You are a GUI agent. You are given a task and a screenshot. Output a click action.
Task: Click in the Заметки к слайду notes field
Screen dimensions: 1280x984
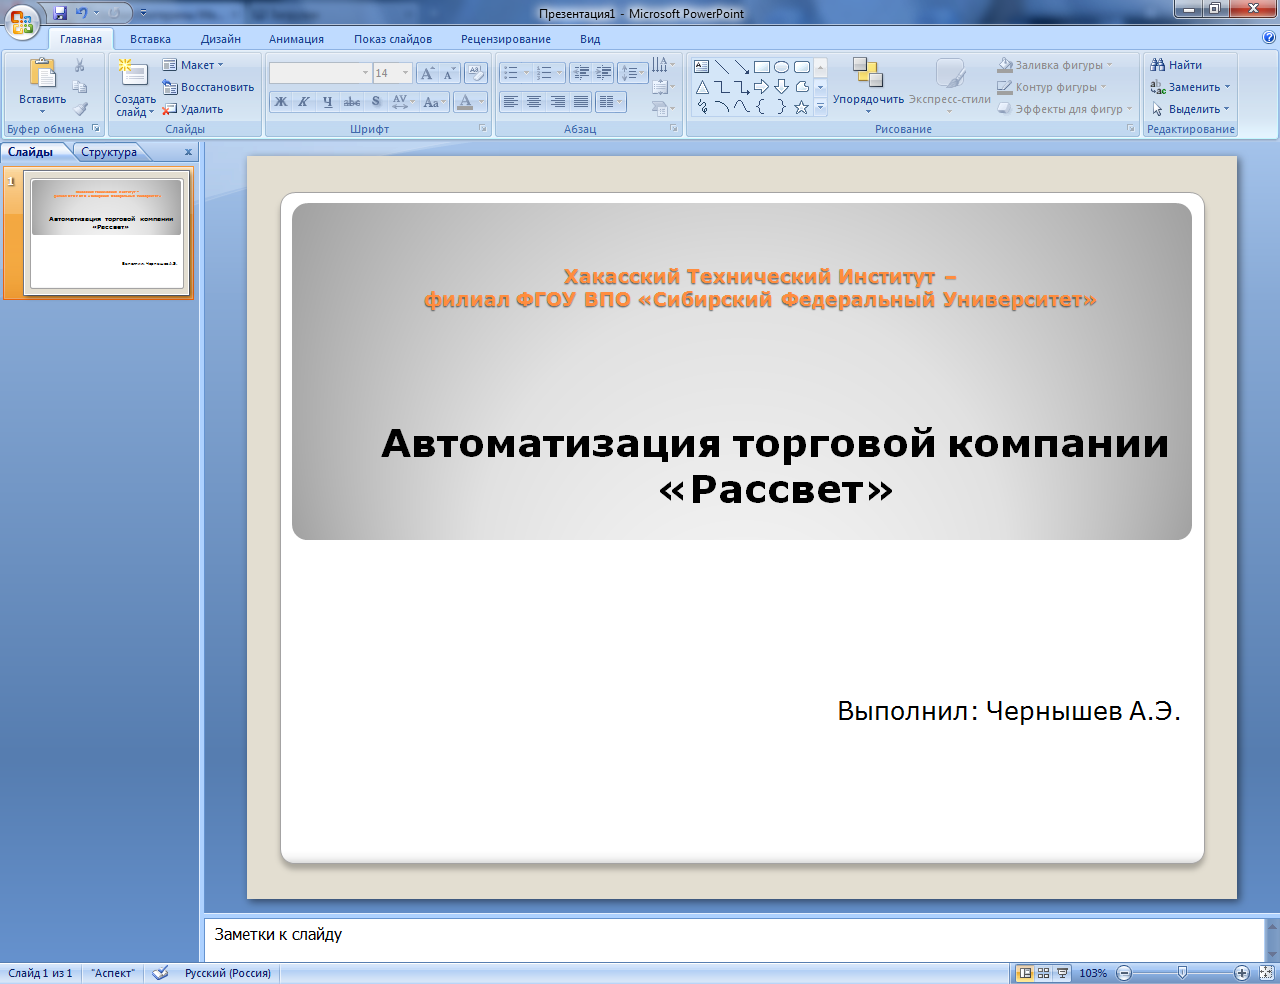[x=734, y=939]
